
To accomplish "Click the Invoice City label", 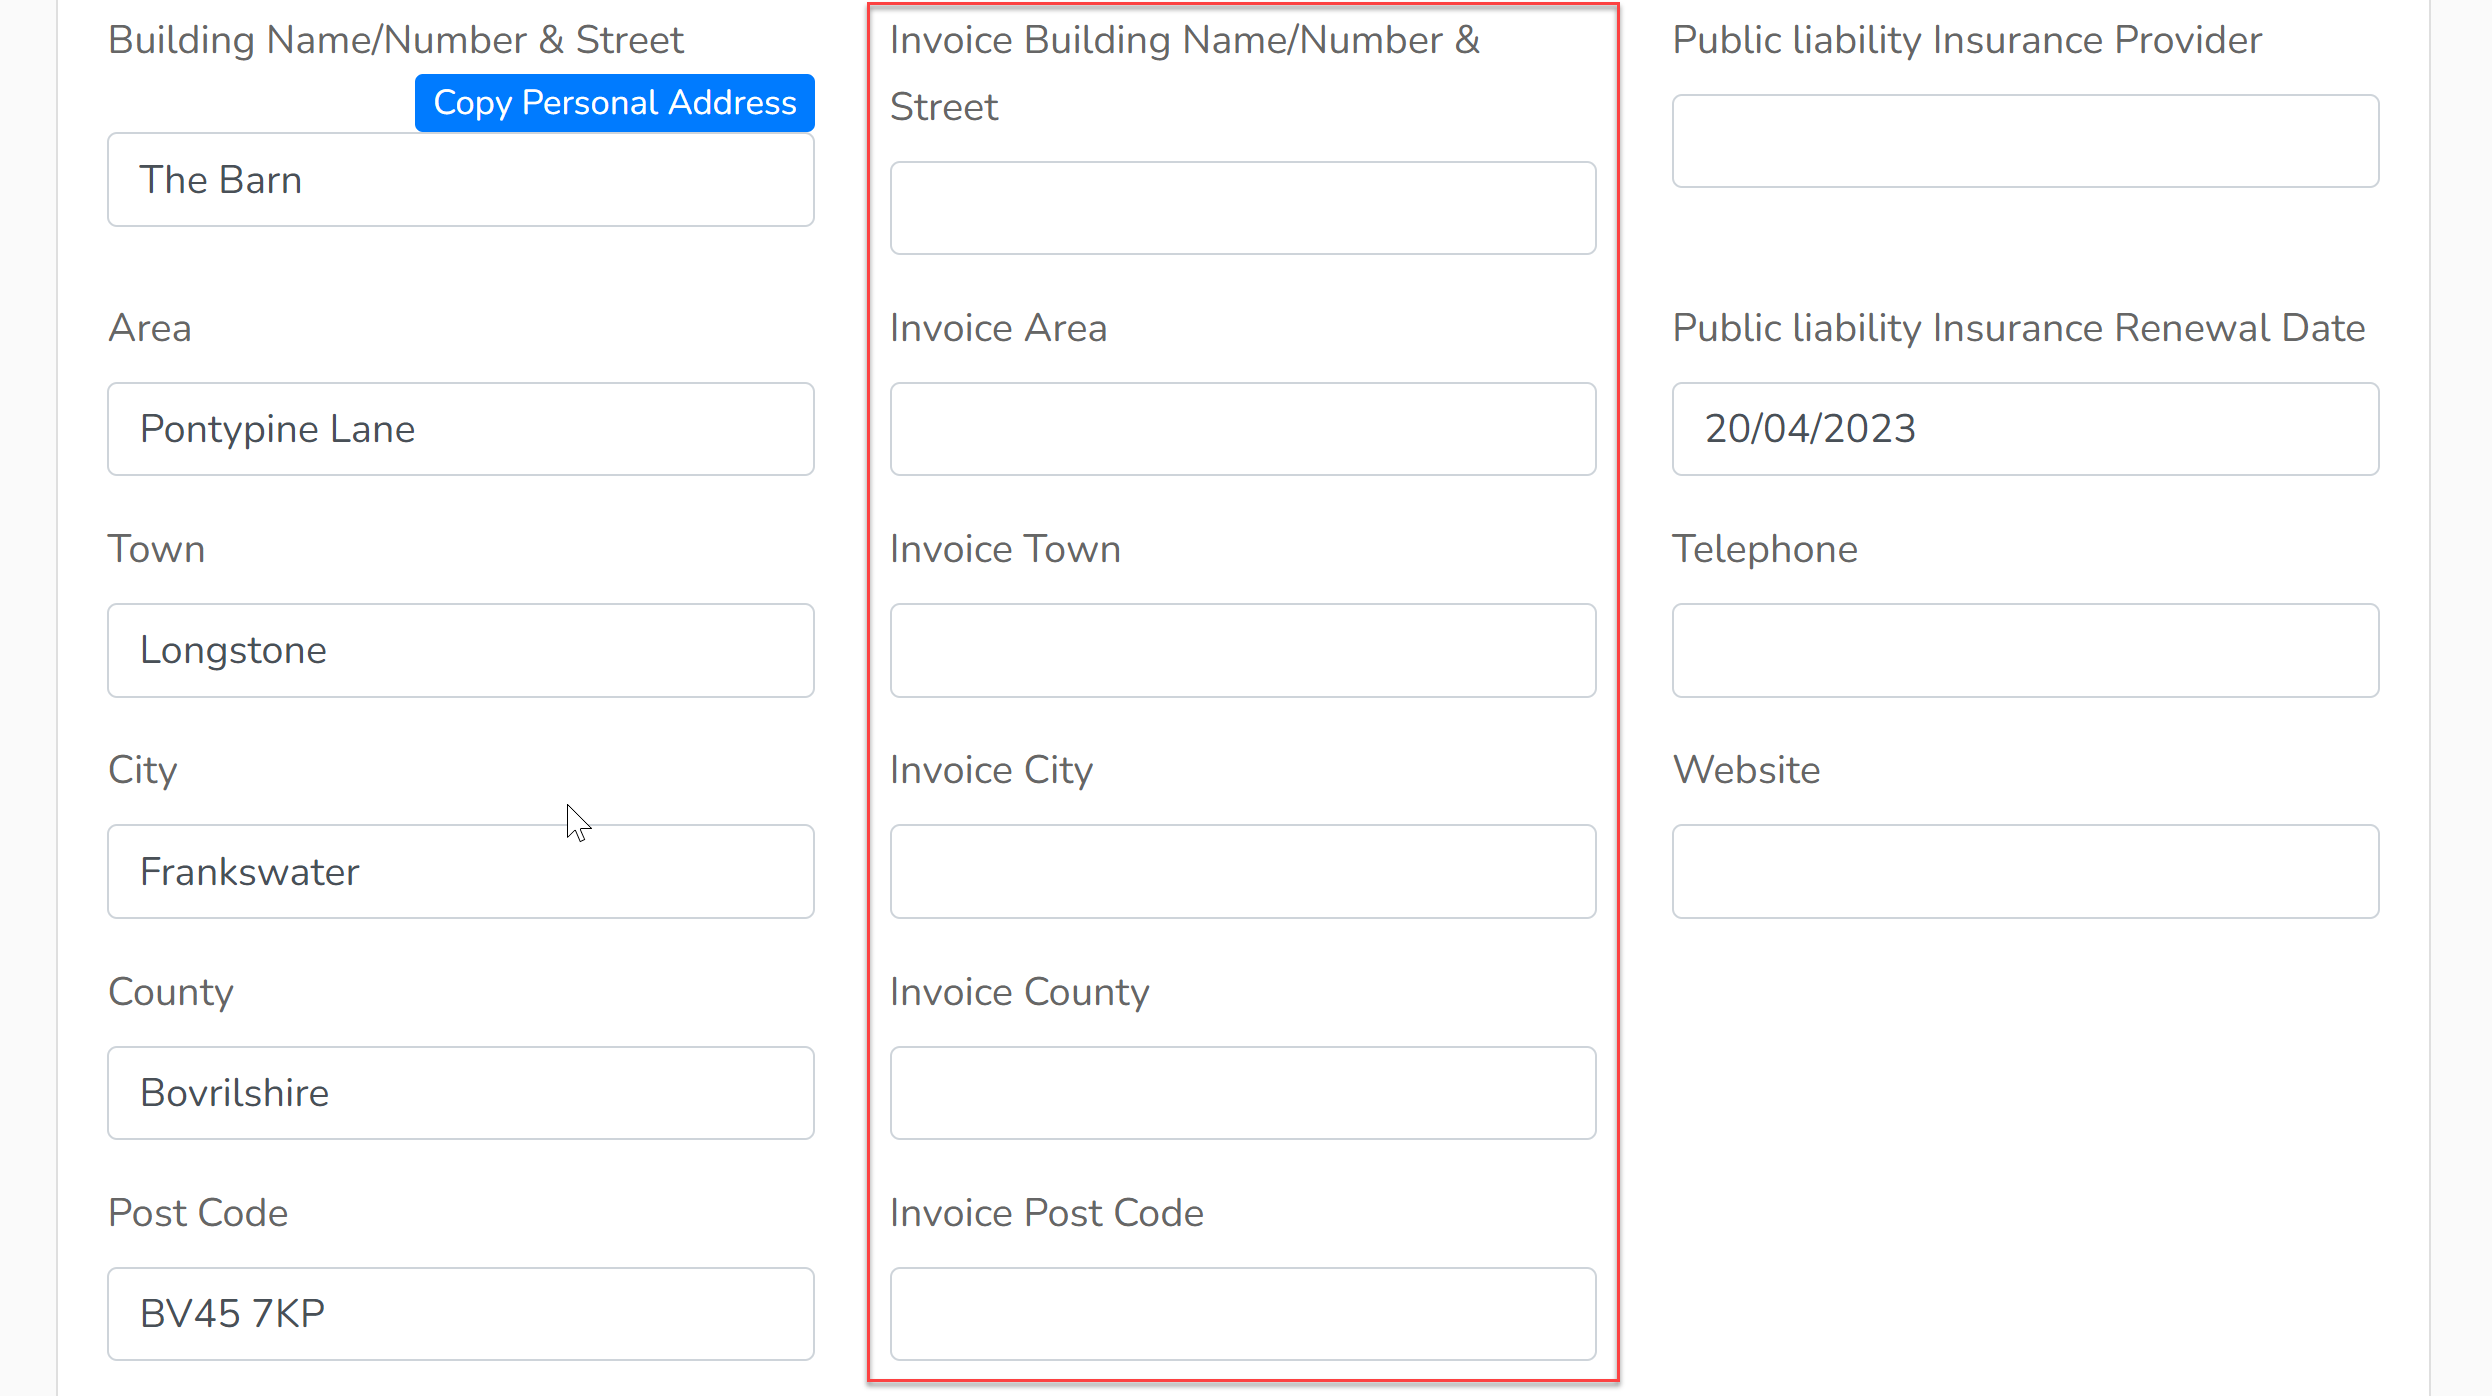I will 992,770.
